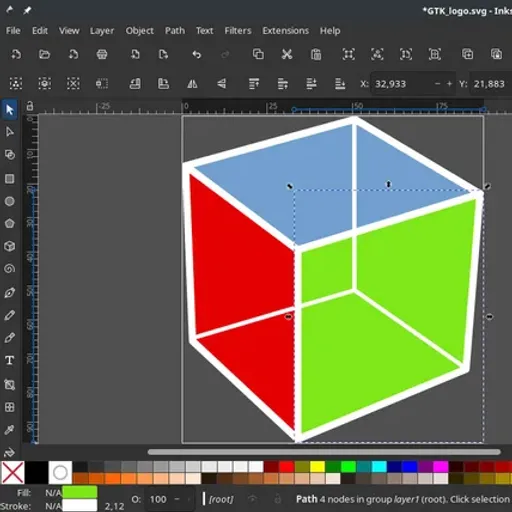Click the Duplicate selection icon

coord(467,54)
